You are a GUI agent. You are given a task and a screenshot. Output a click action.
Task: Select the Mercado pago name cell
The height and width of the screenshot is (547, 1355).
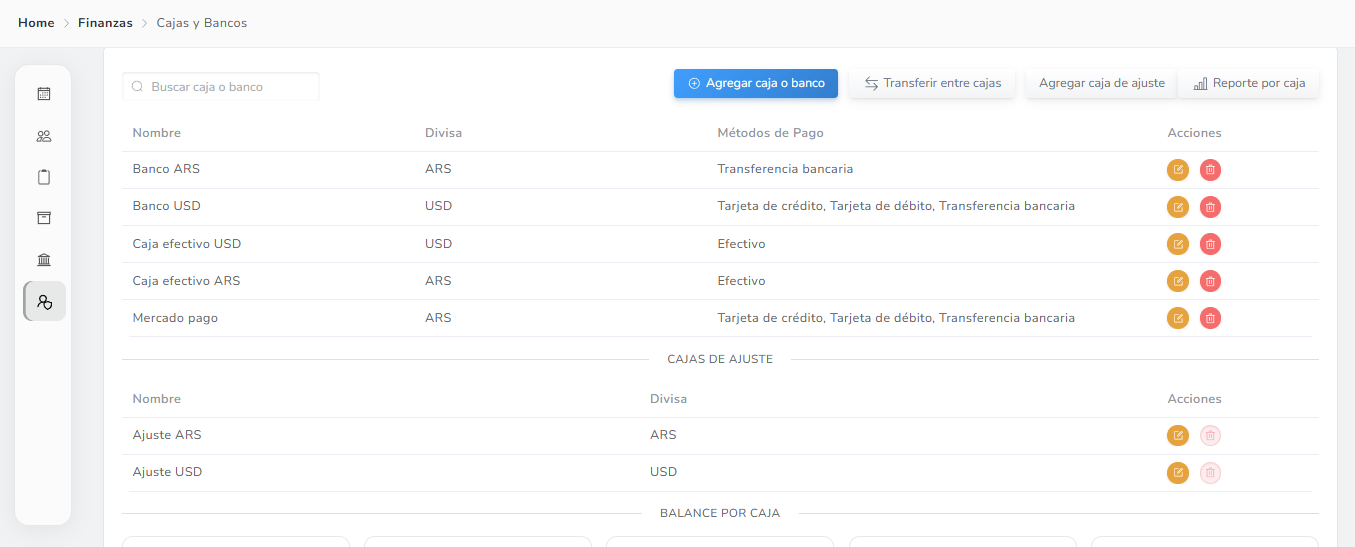coord(175,317)
